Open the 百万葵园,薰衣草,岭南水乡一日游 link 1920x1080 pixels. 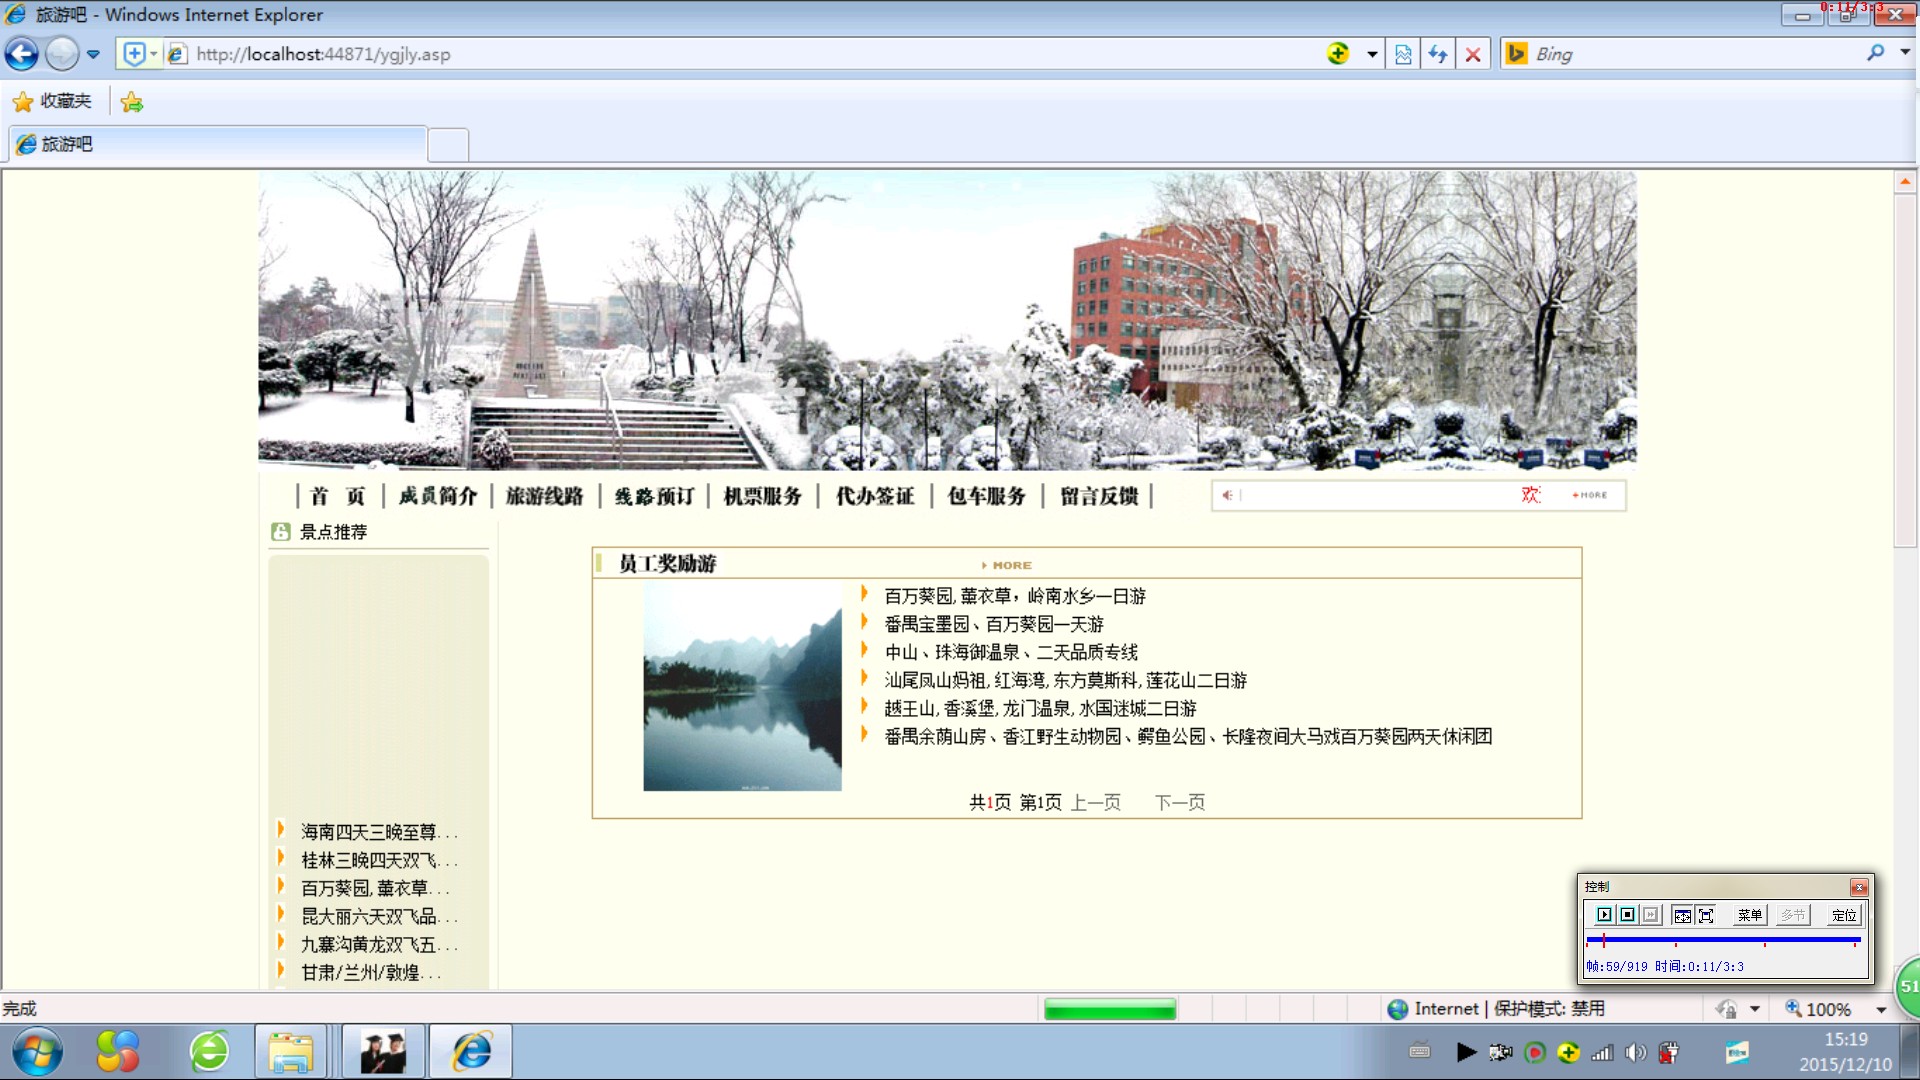pos(1015,596)
